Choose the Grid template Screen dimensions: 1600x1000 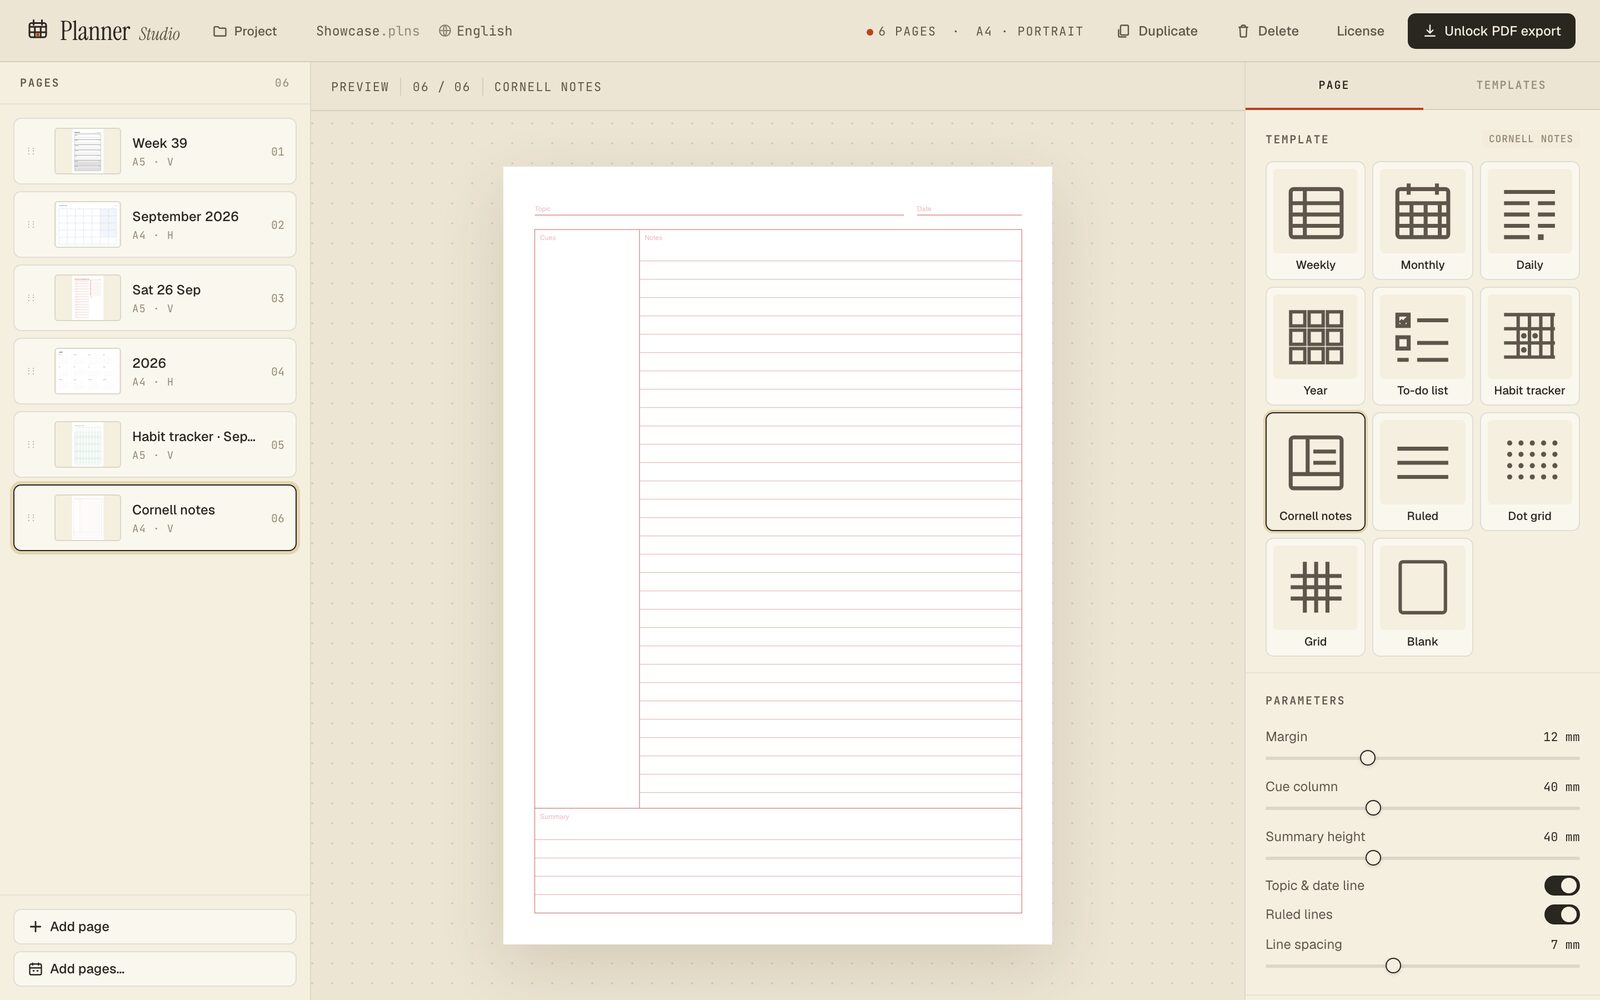1315,597
